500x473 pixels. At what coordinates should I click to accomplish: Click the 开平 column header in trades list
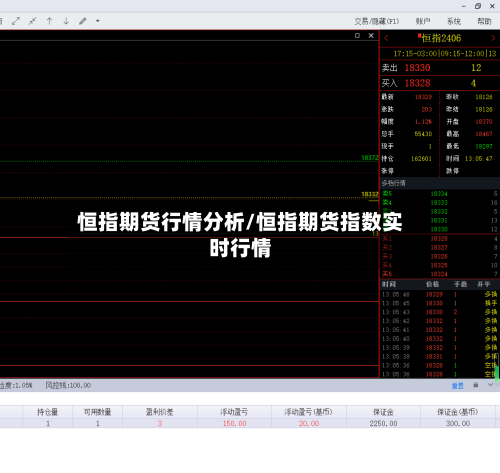click(483, 284)
